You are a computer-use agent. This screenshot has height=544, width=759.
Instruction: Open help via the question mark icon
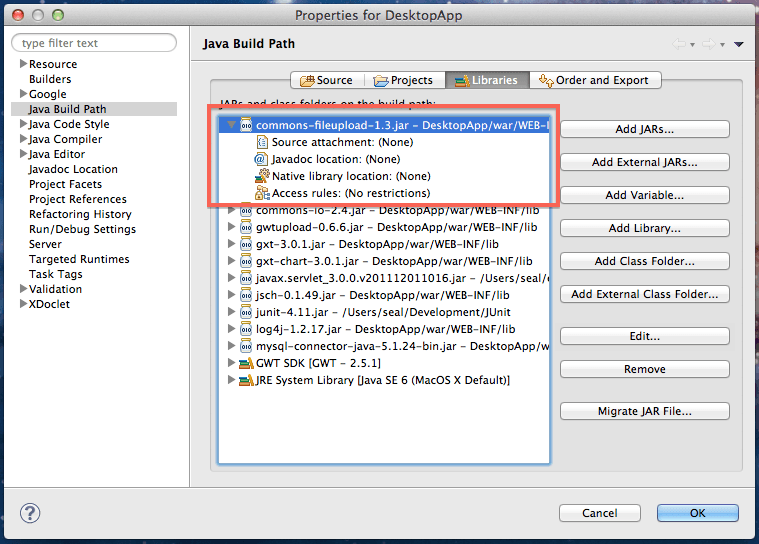(30, 513)
